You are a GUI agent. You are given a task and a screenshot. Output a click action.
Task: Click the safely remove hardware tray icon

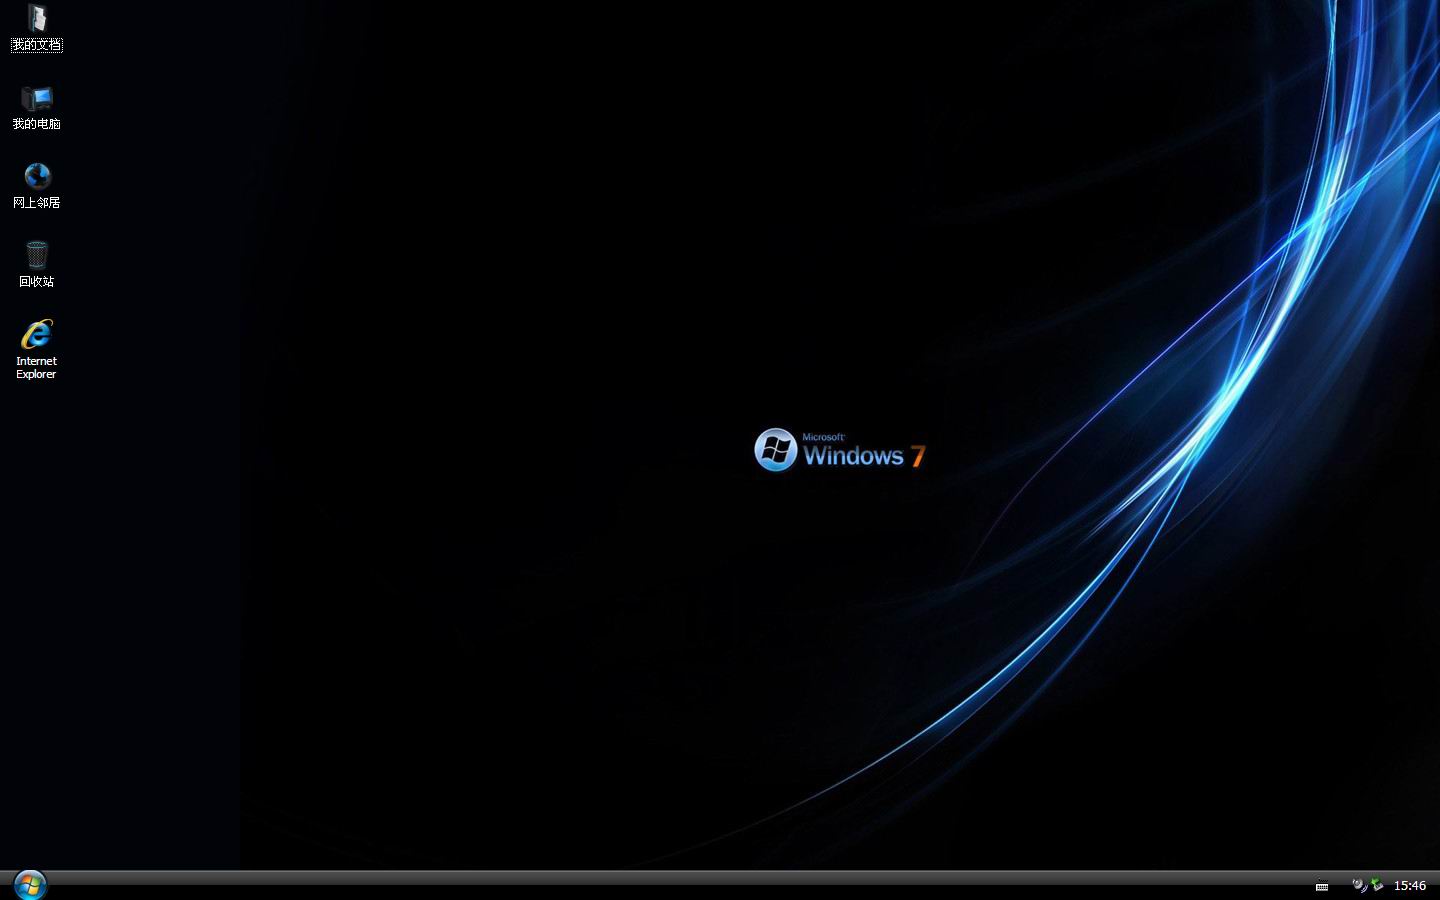[1377, 884]
